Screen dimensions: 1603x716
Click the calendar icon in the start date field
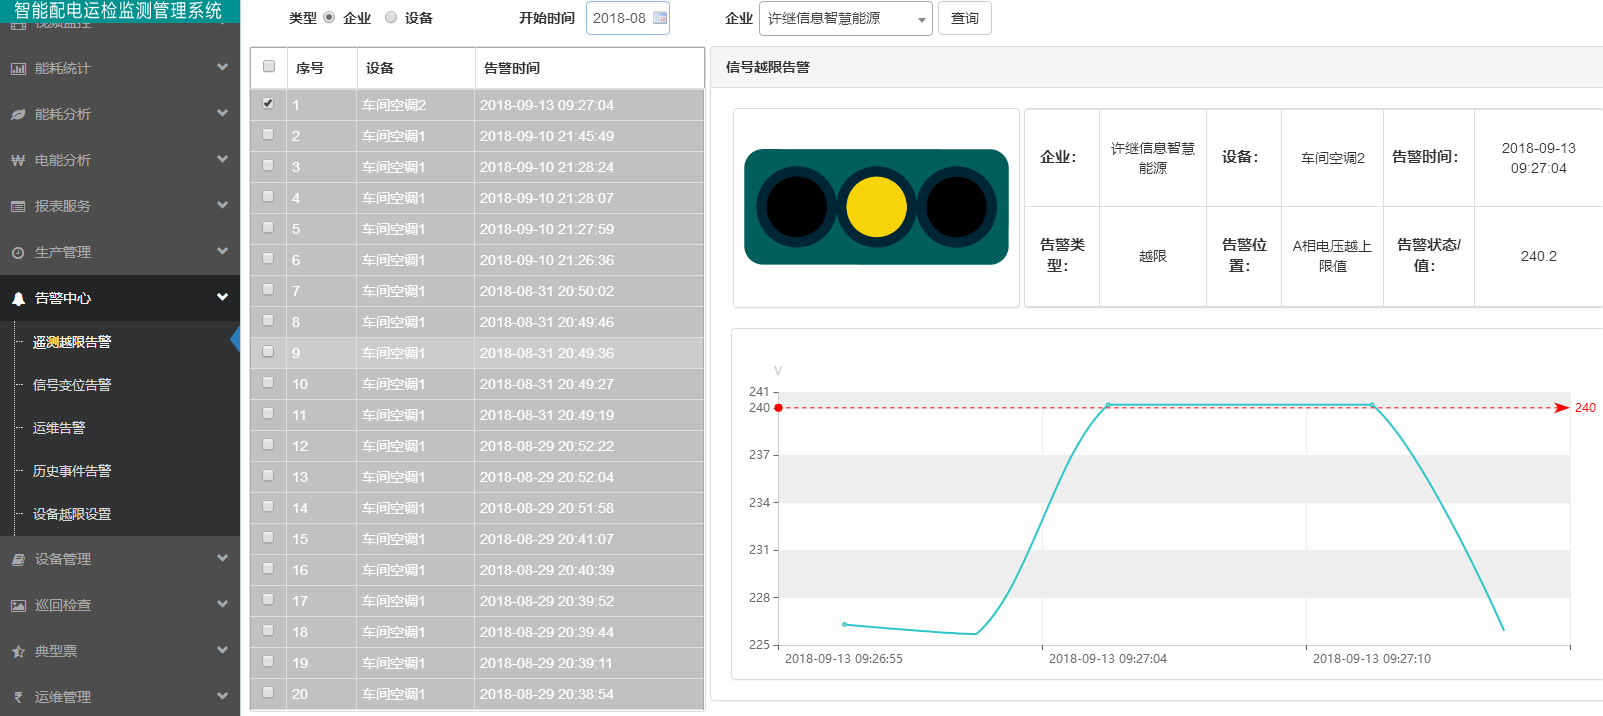[659, 18]
